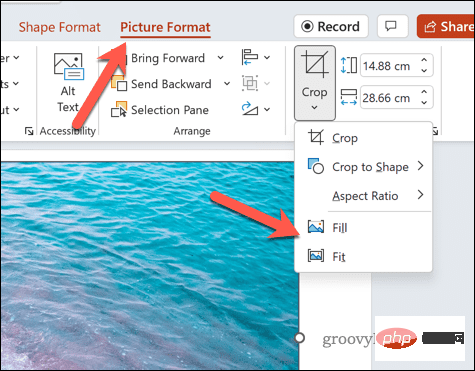Click the Share button
Viewport: 475px width, 371px height.
pos(446,26)
